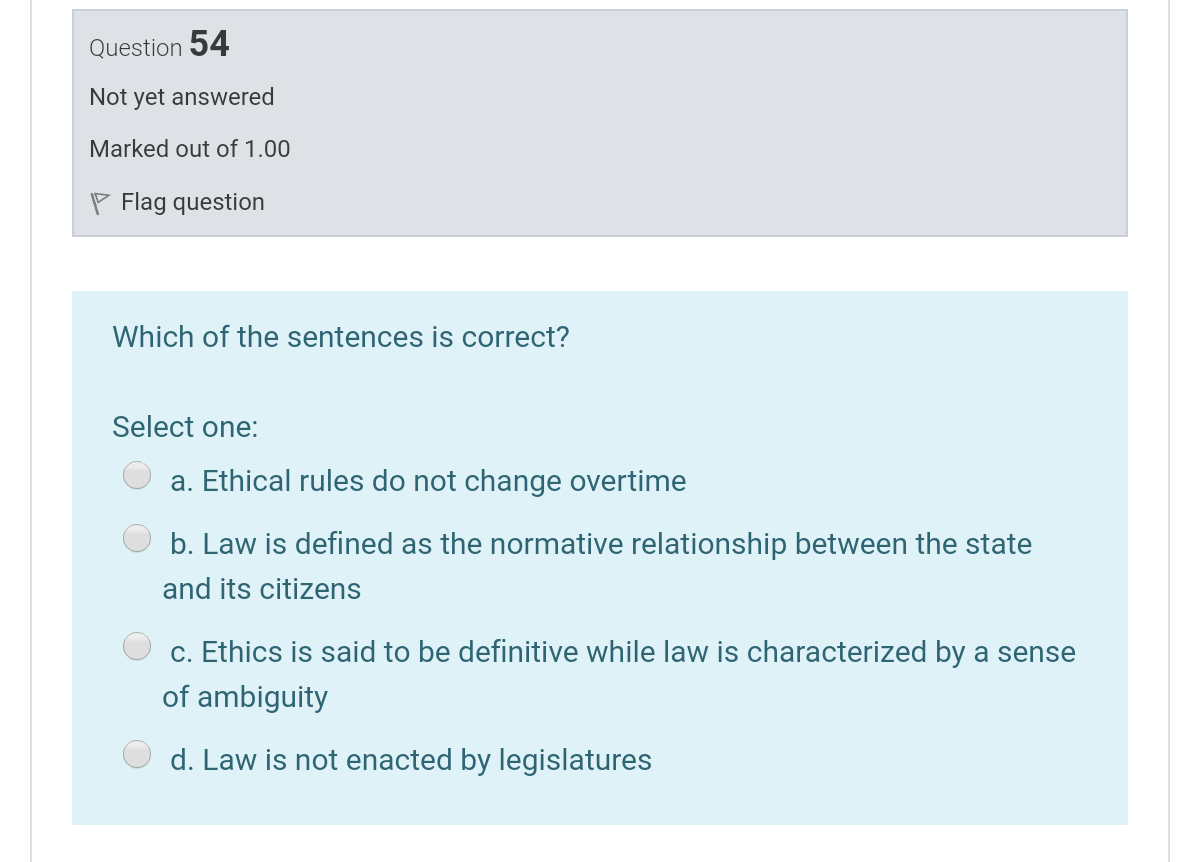Select answer b about law and the state
Image resolution: width=1200 pixels, height=862 pixels.
click(x=598, y=544)
